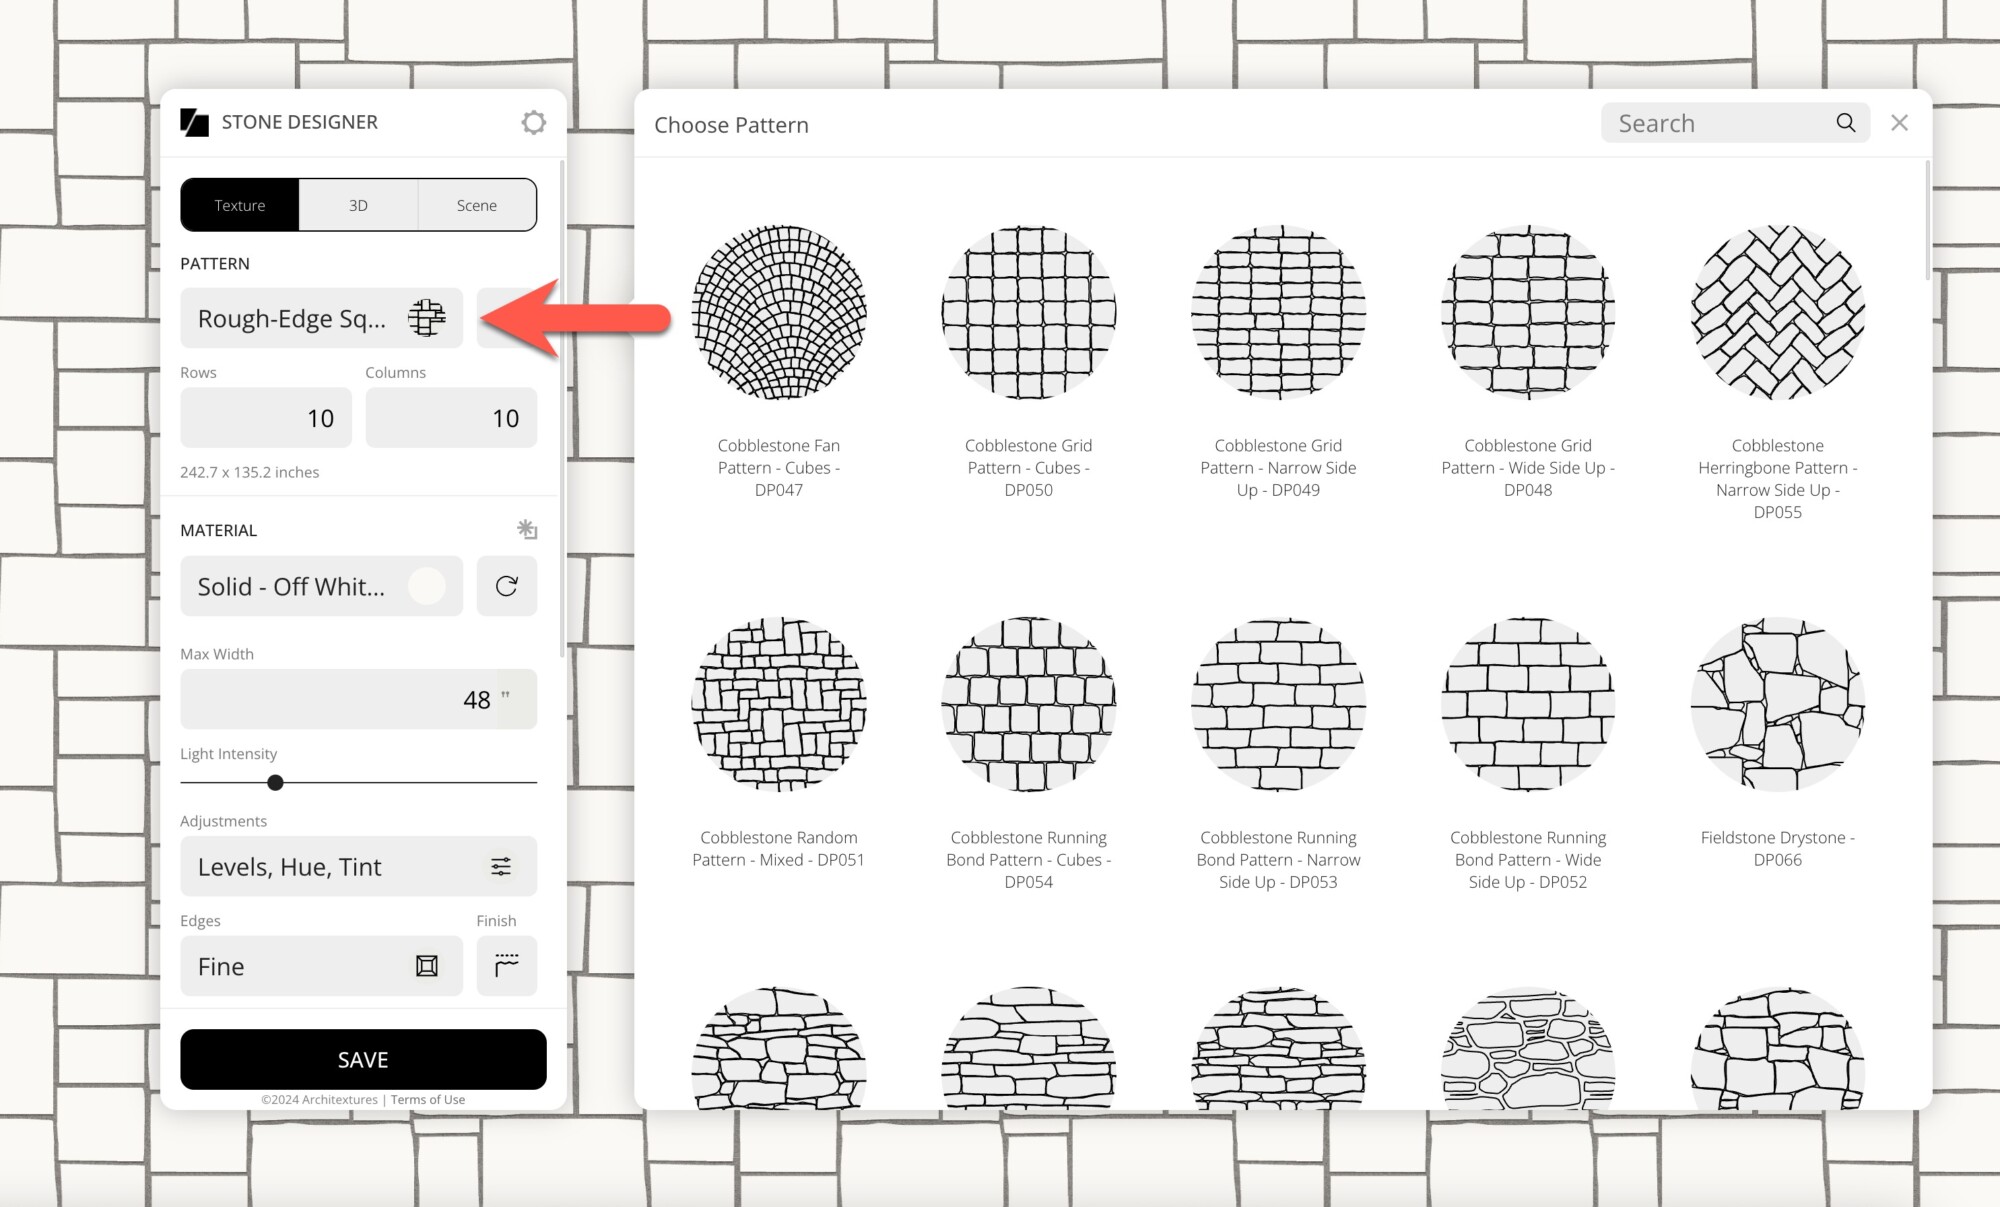The width and height of the screenshot is (2000, 1207).
Task: Click the Finish profile icon
Action: pos(507,965)
